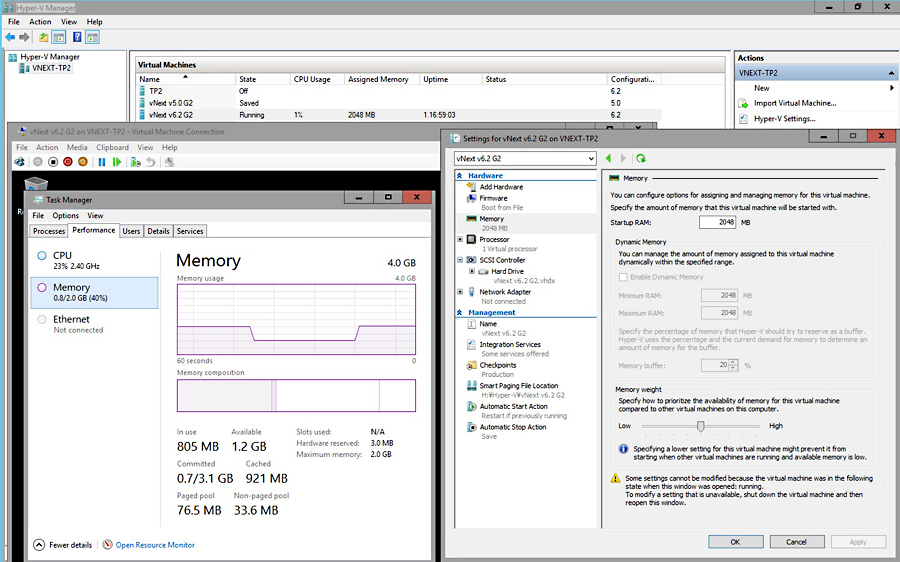
Task: Select SCSI Controller in Settings tree
Action: point(502,260)
